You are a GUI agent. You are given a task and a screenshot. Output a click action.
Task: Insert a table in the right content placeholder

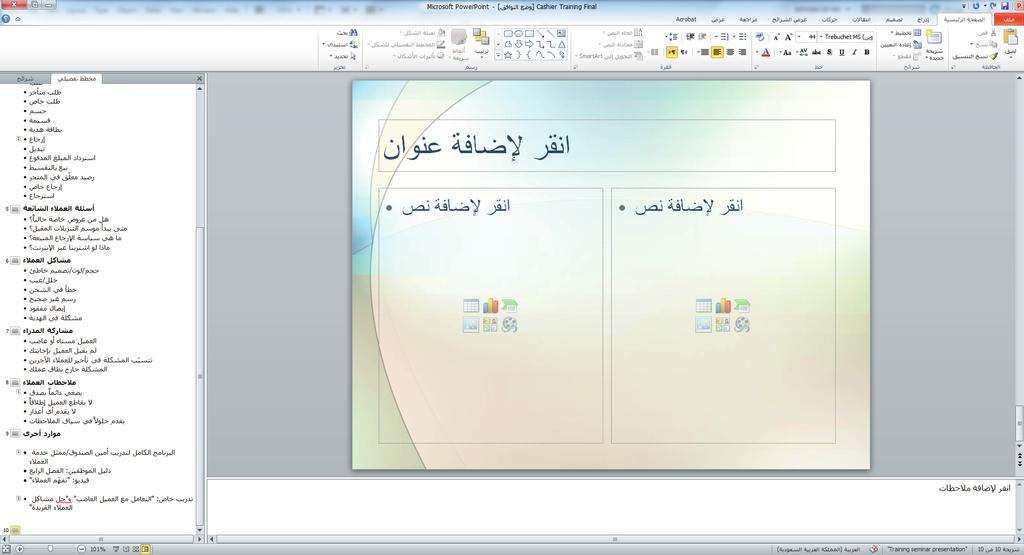tap(703, 306)
